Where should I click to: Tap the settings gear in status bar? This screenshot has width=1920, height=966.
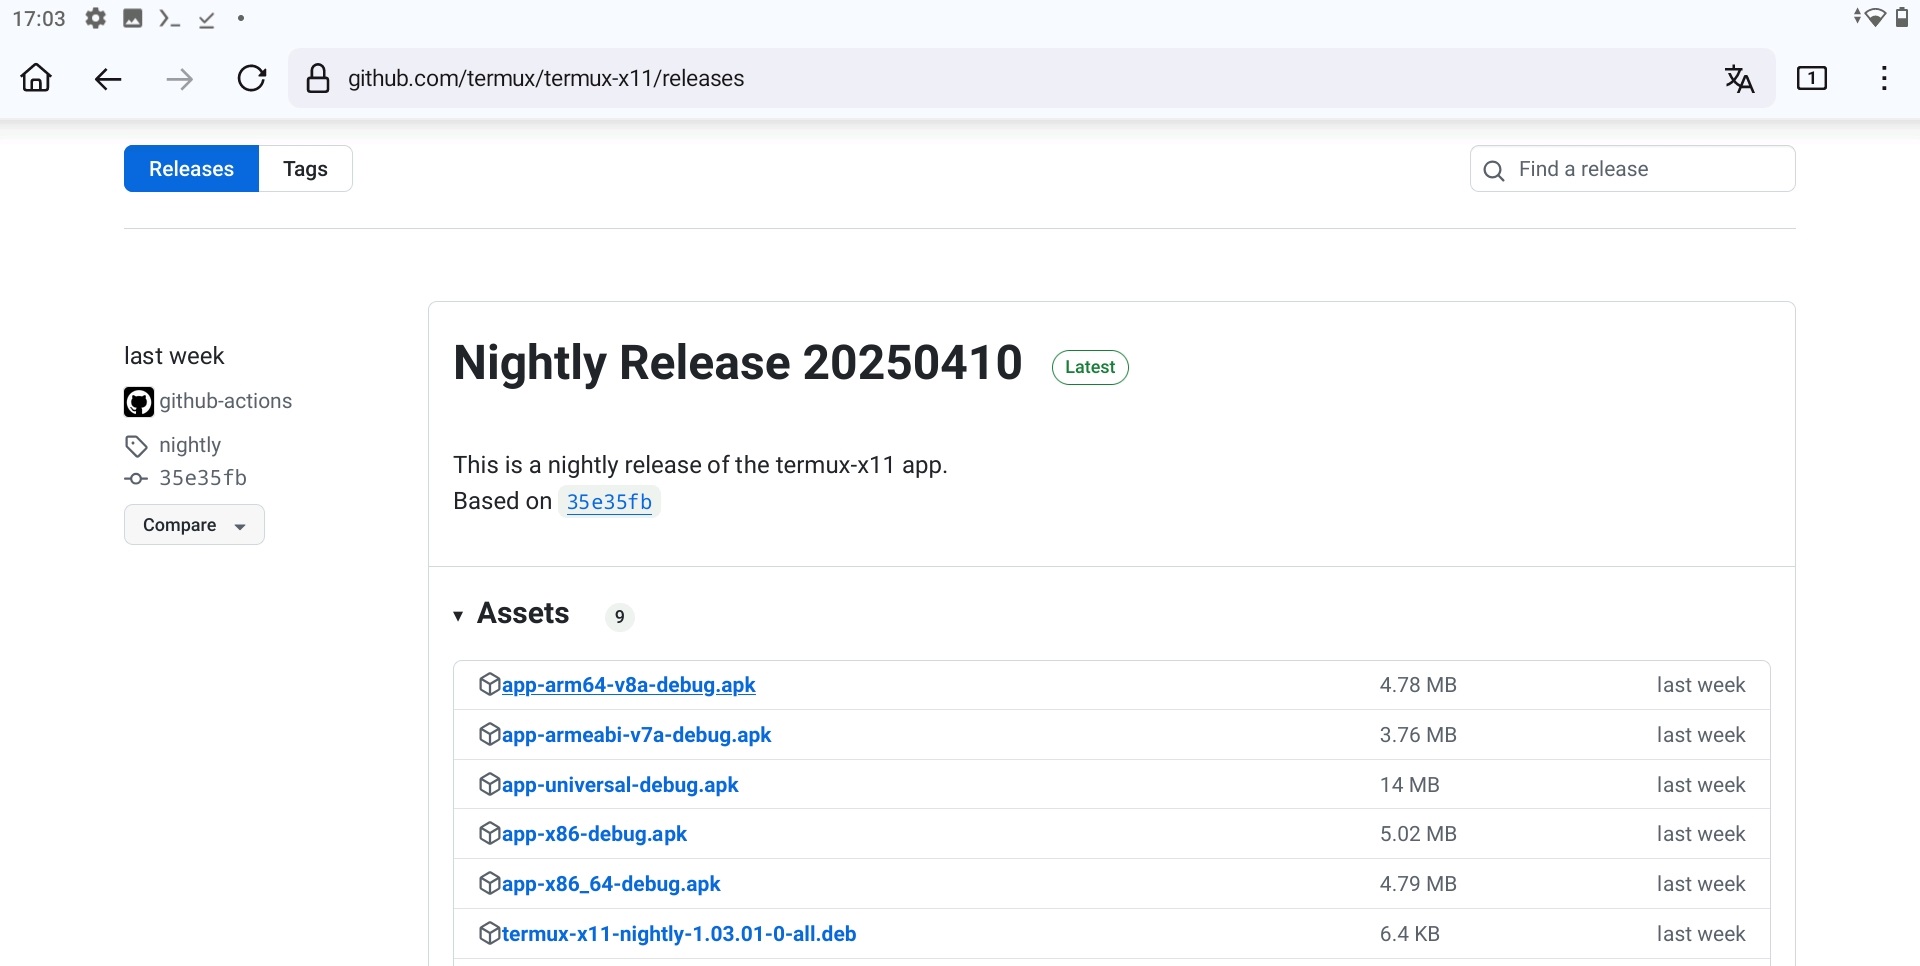(x=95, y=18)
